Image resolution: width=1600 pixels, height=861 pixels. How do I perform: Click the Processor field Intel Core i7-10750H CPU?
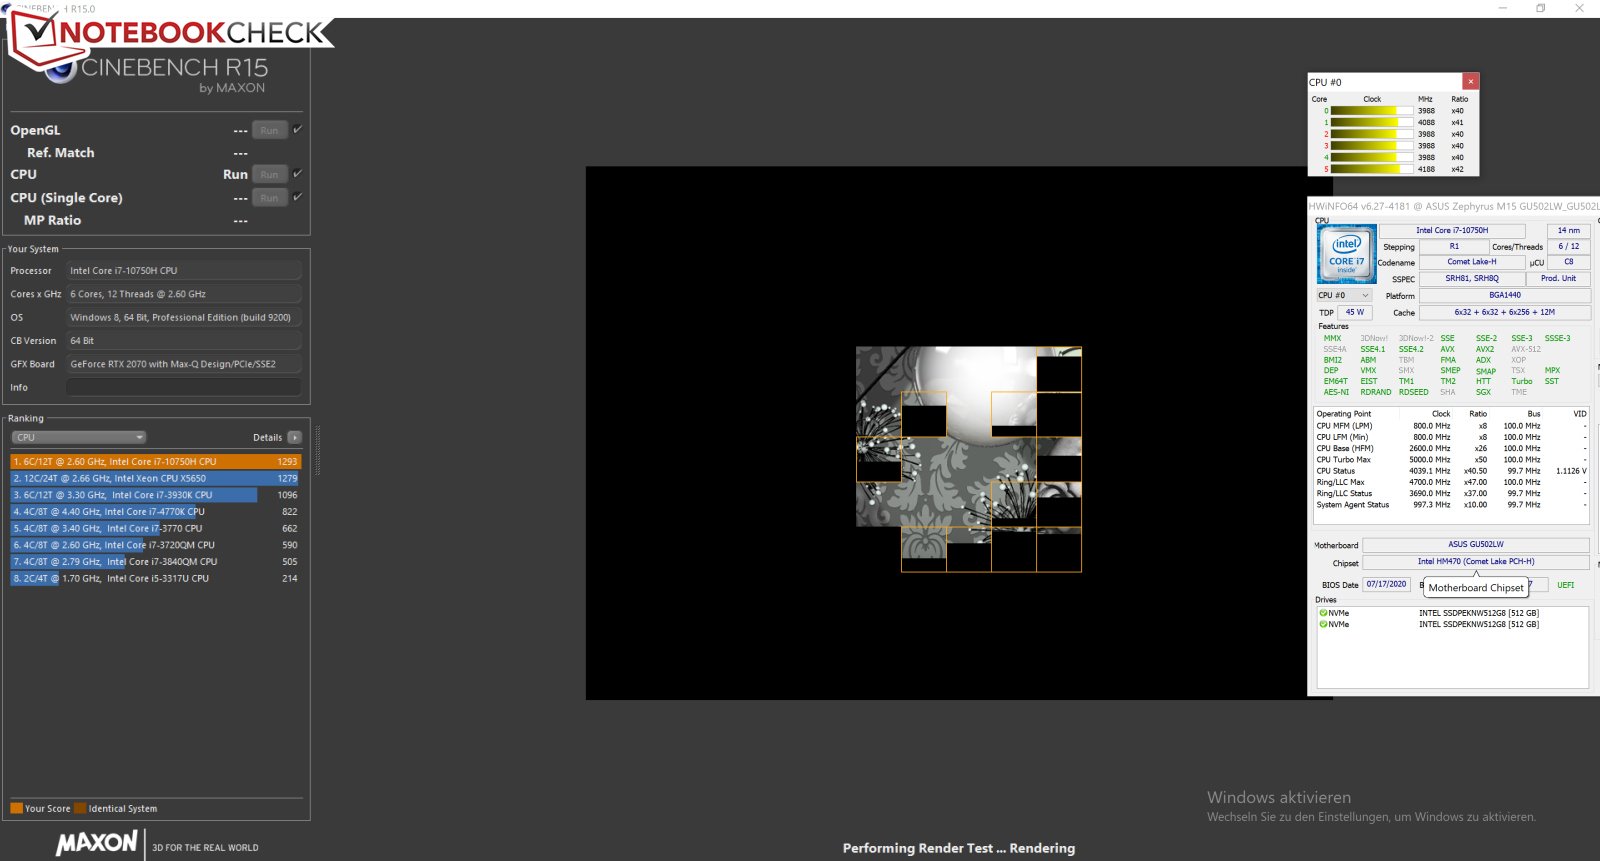click(x=184, y=270)
